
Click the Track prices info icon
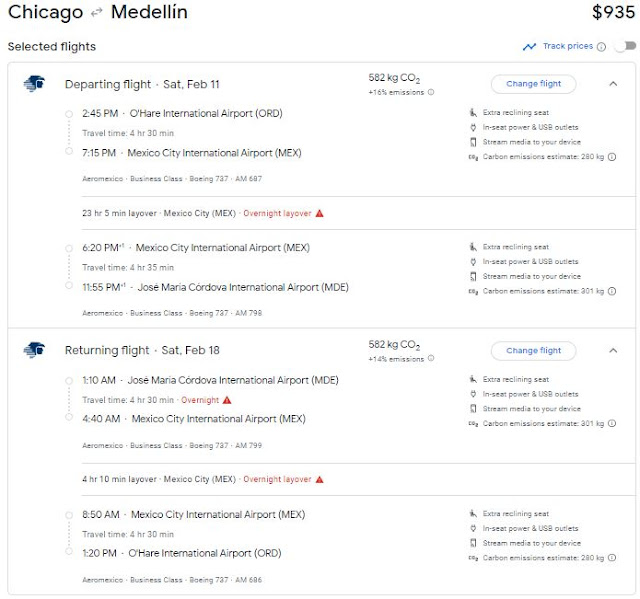[x=601, y=47]
